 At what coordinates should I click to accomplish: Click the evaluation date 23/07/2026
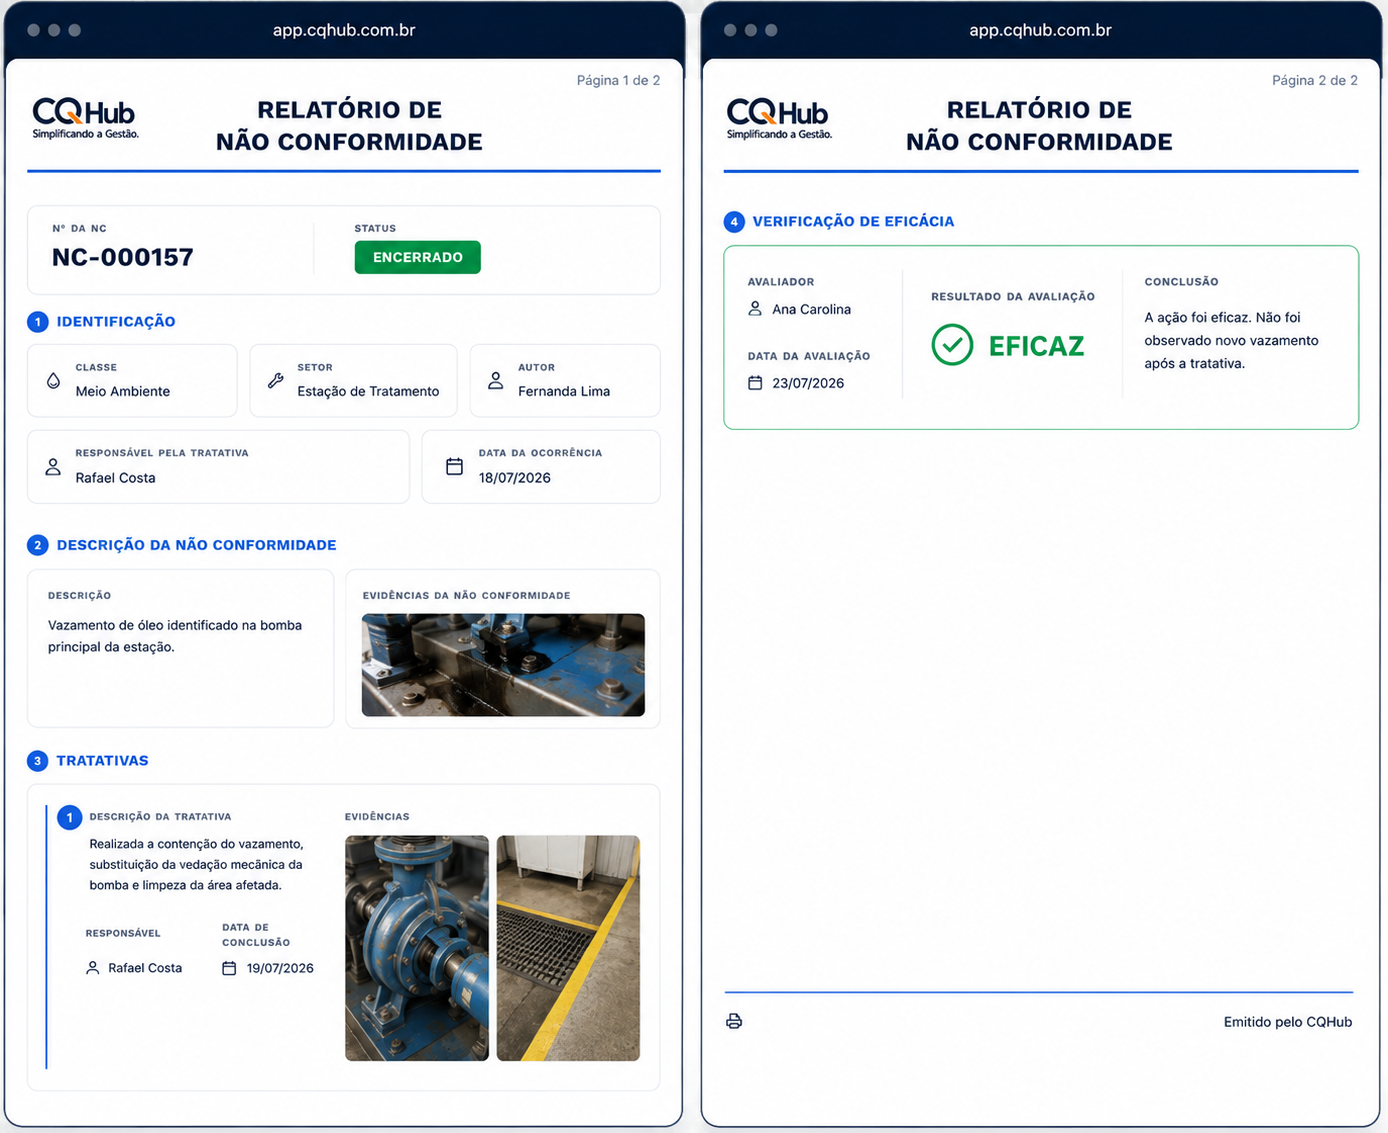pyautogui.click(x=808, y=383)
